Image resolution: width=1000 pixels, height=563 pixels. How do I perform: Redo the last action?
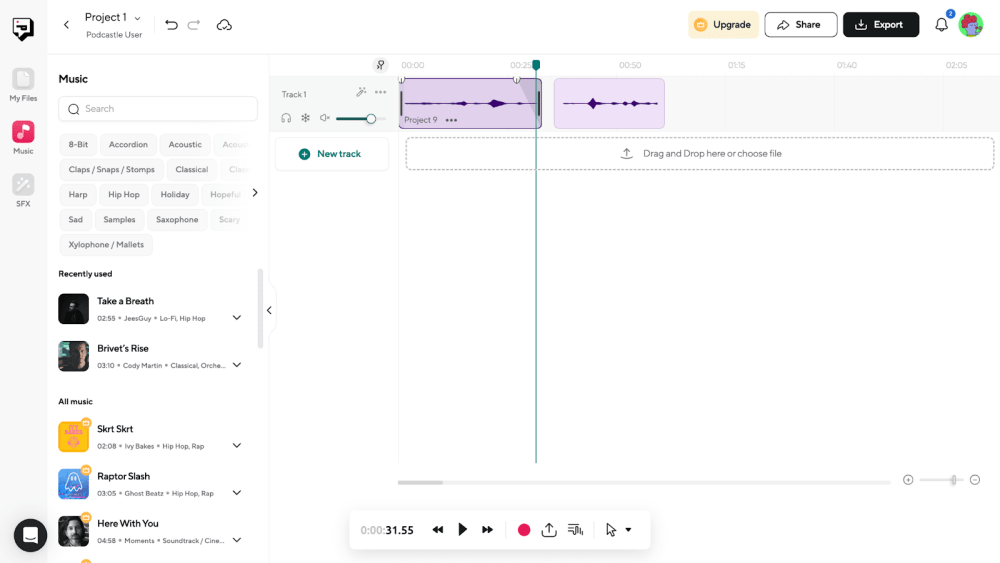point(194,25)
